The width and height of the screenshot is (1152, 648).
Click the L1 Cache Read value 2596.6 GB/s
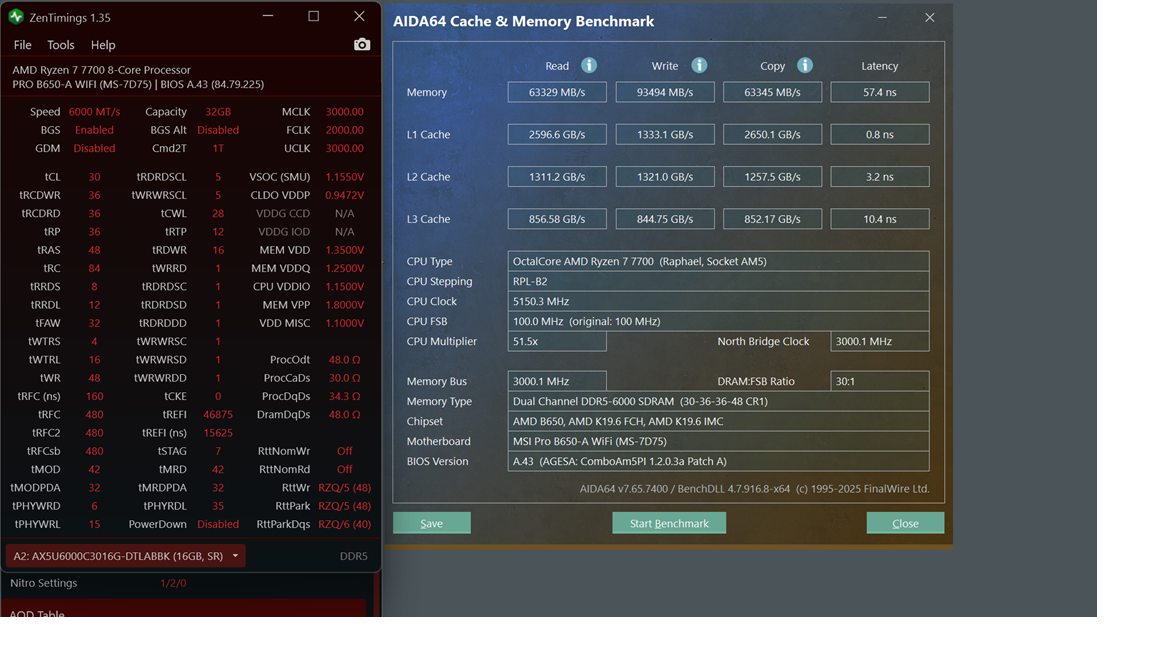(557, 134)
